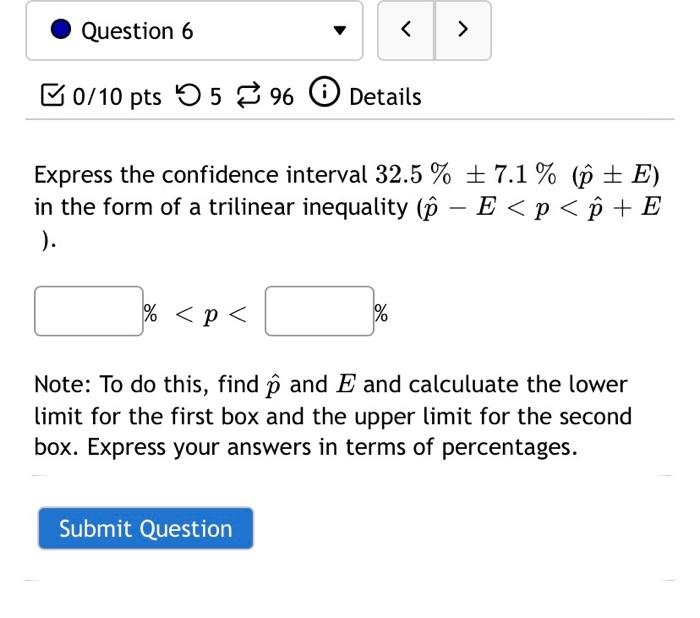This screenshot has width=700, height=618.
Task: Click the 0/10 pts score text
Action: (x=117, y=97)
